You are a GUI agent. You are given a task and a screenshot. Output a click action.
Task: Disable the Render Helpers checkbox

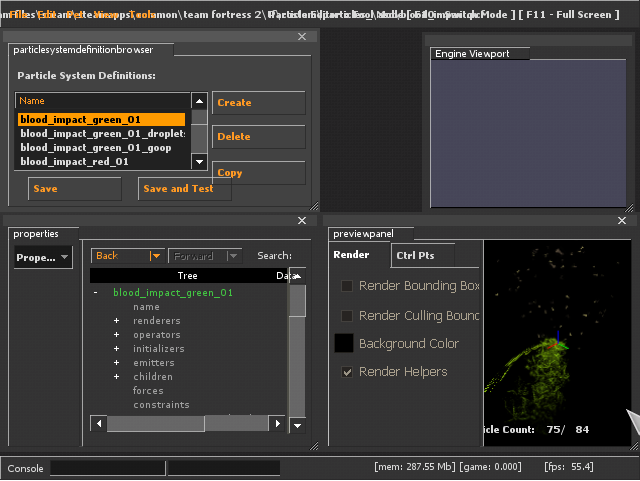pos(347,372)
